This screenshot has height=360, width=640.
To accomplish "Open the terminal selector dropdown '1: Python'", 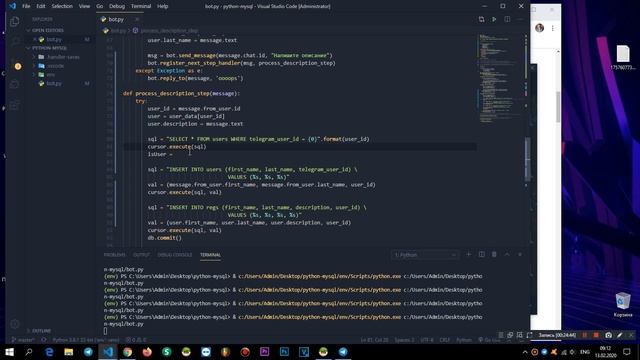I will coord(424,255).
